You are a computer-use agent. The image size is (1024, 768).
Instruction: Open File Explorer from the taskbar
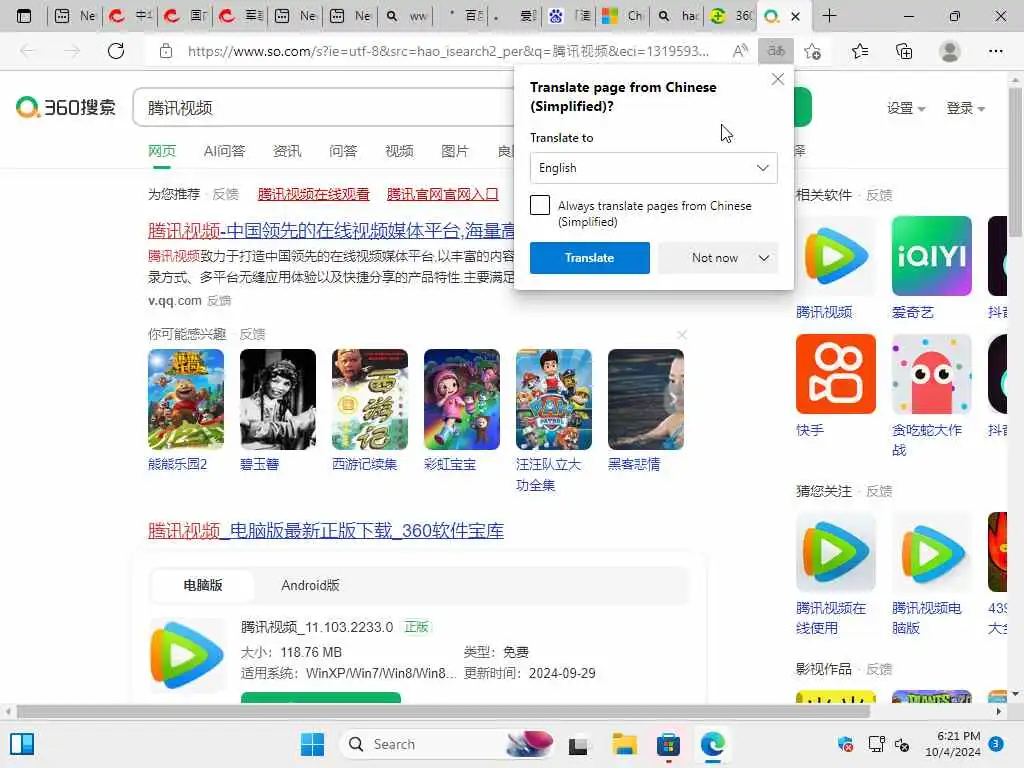click(624, 744)
